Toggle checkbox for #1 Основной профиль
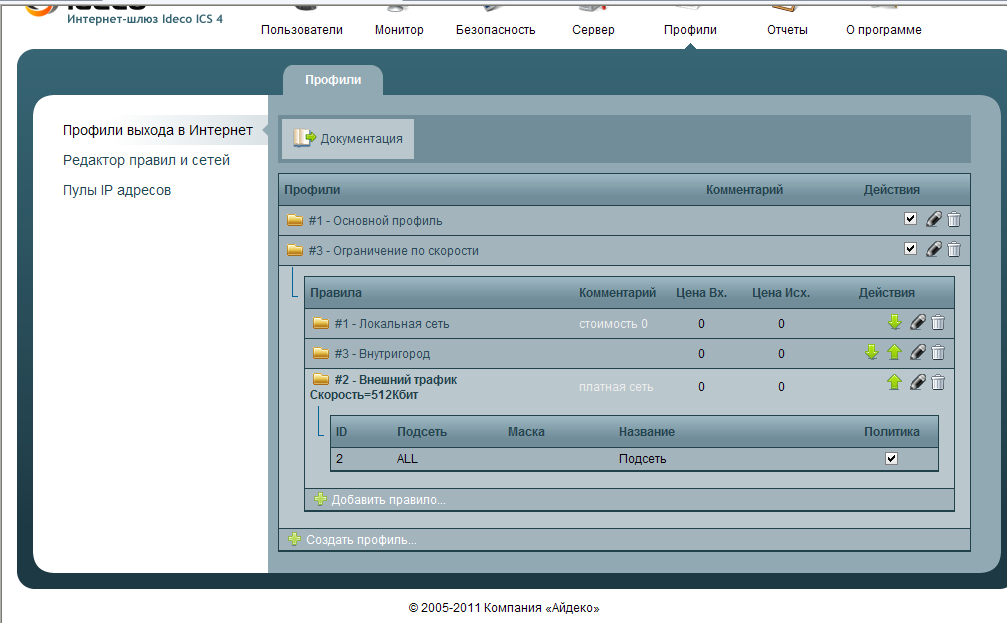Viewport: 1007px width, 623px height. pos(910,219)
